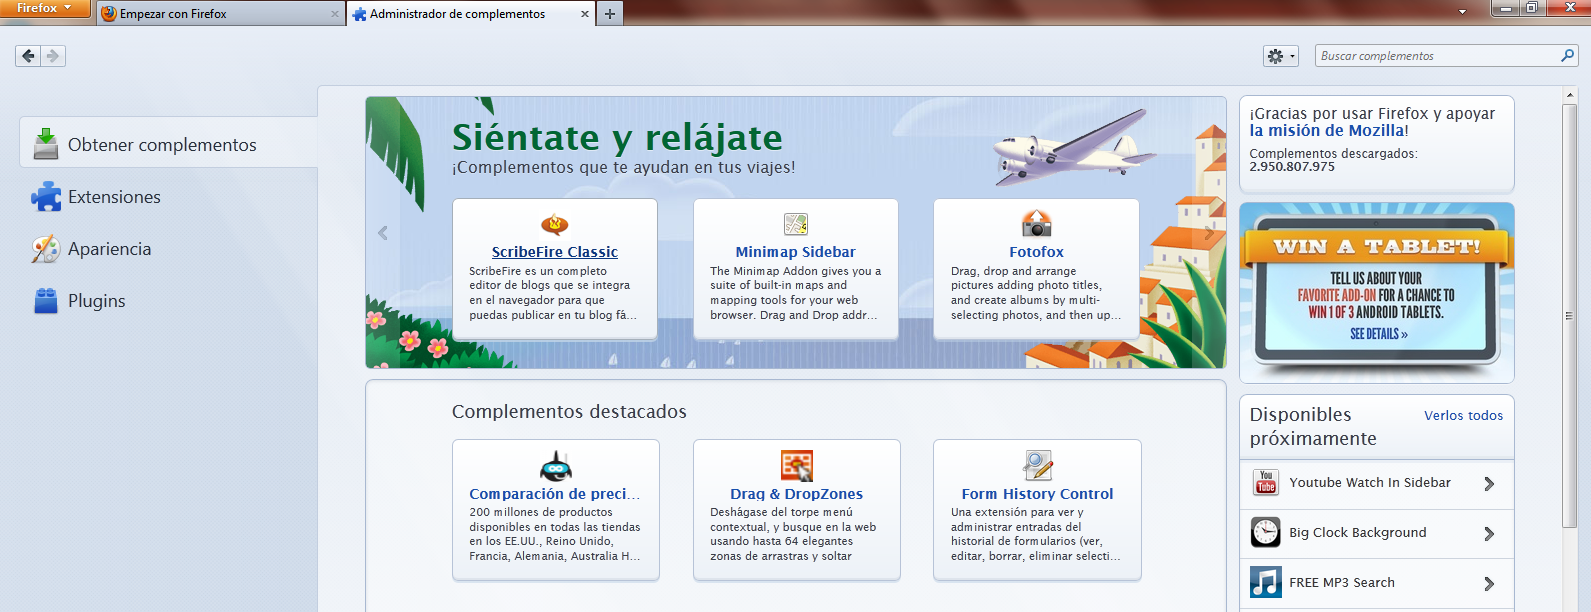The image size is (1591, 612).
Task: Click the Buscar complementos search field
Action: pos(1435,56)
